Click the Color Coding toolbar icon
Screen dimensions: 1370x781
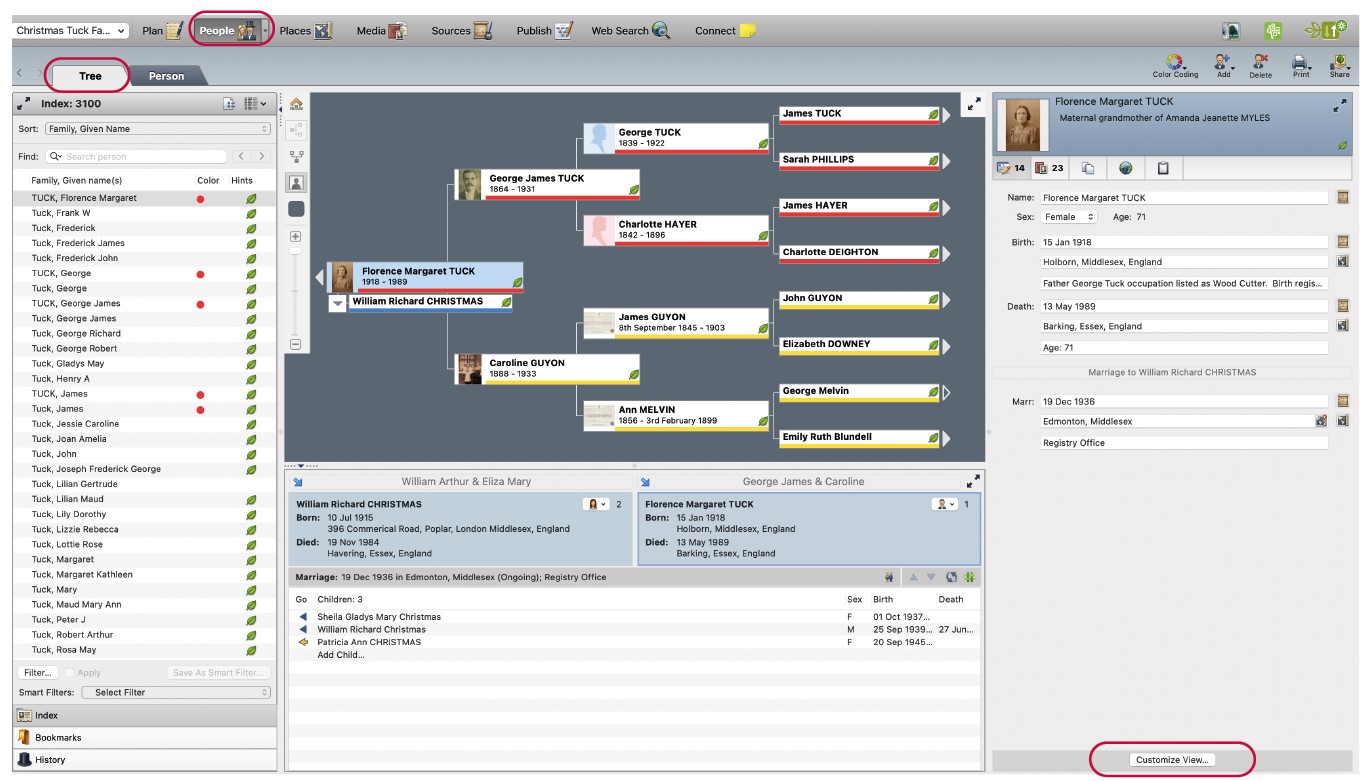click(x=1174, y=63)
